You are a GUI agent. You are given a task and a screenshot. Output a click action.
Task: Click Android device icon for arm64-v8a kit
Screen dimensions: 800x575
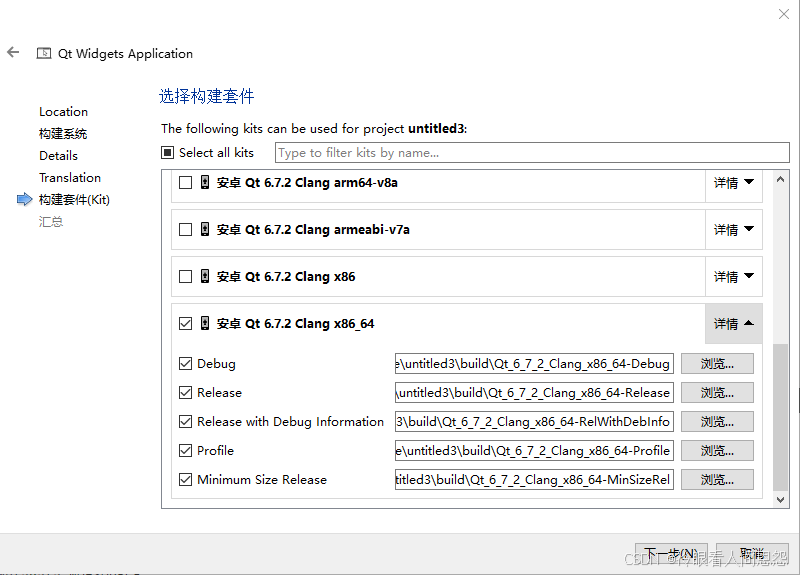205,182
